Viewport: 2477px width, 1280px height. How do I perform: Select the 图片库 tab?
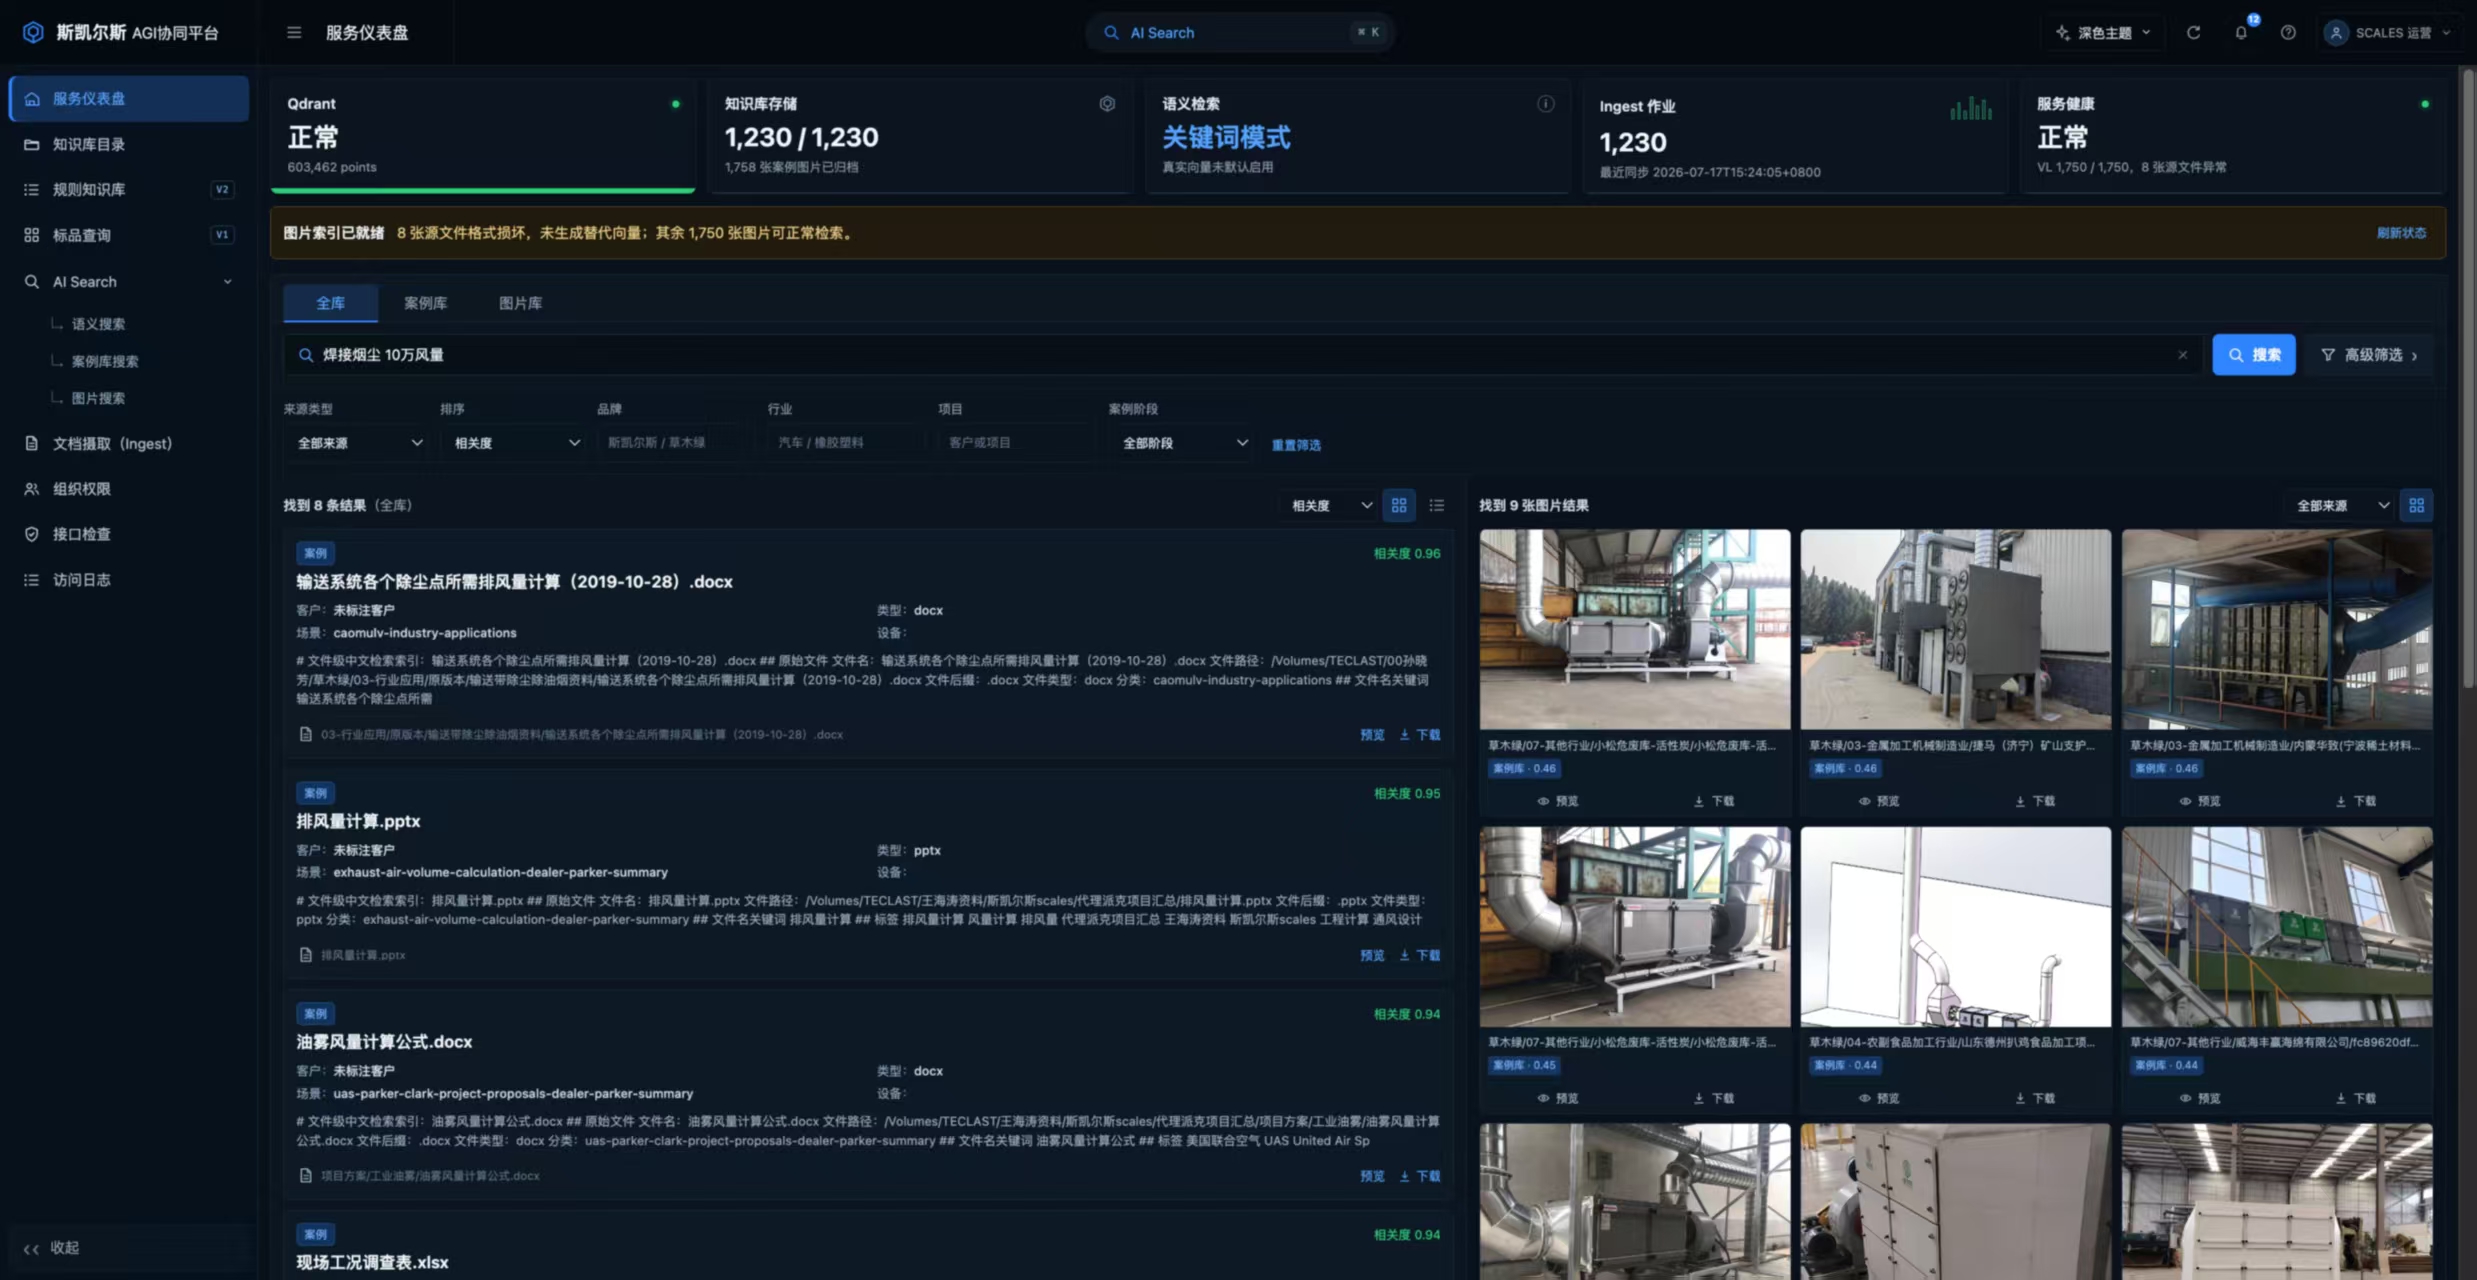pos(520,303)
